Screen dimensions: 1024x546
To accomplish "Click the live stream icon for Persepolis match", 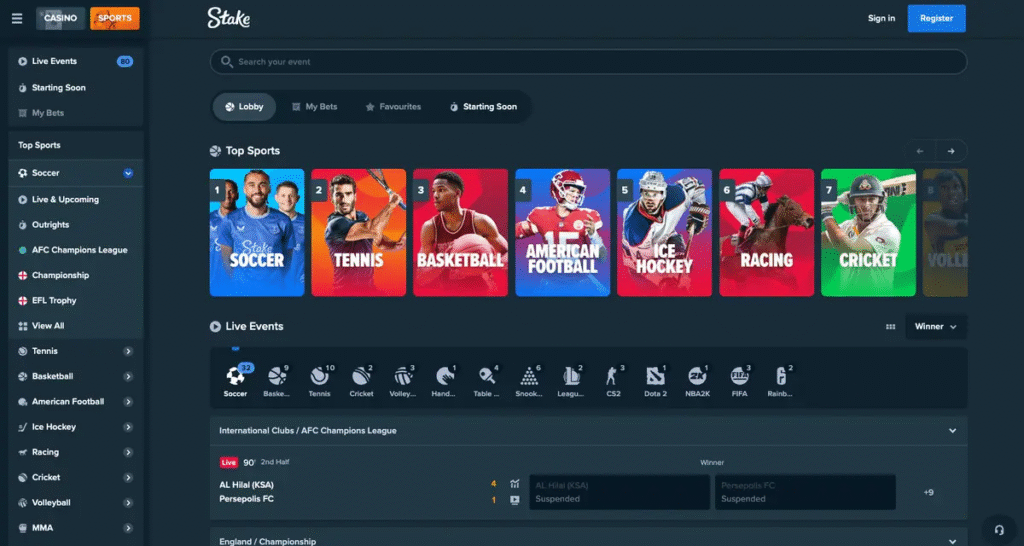I will [x=515, y=499].
